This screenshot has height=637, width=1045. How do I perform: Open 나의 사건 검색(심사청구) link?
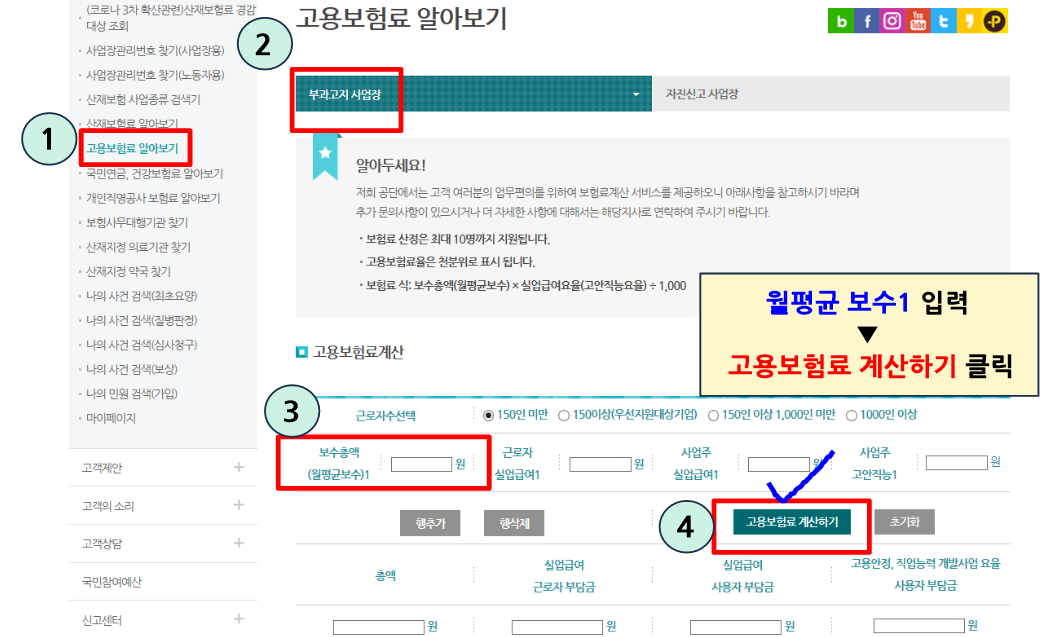(x=142, y=345)
